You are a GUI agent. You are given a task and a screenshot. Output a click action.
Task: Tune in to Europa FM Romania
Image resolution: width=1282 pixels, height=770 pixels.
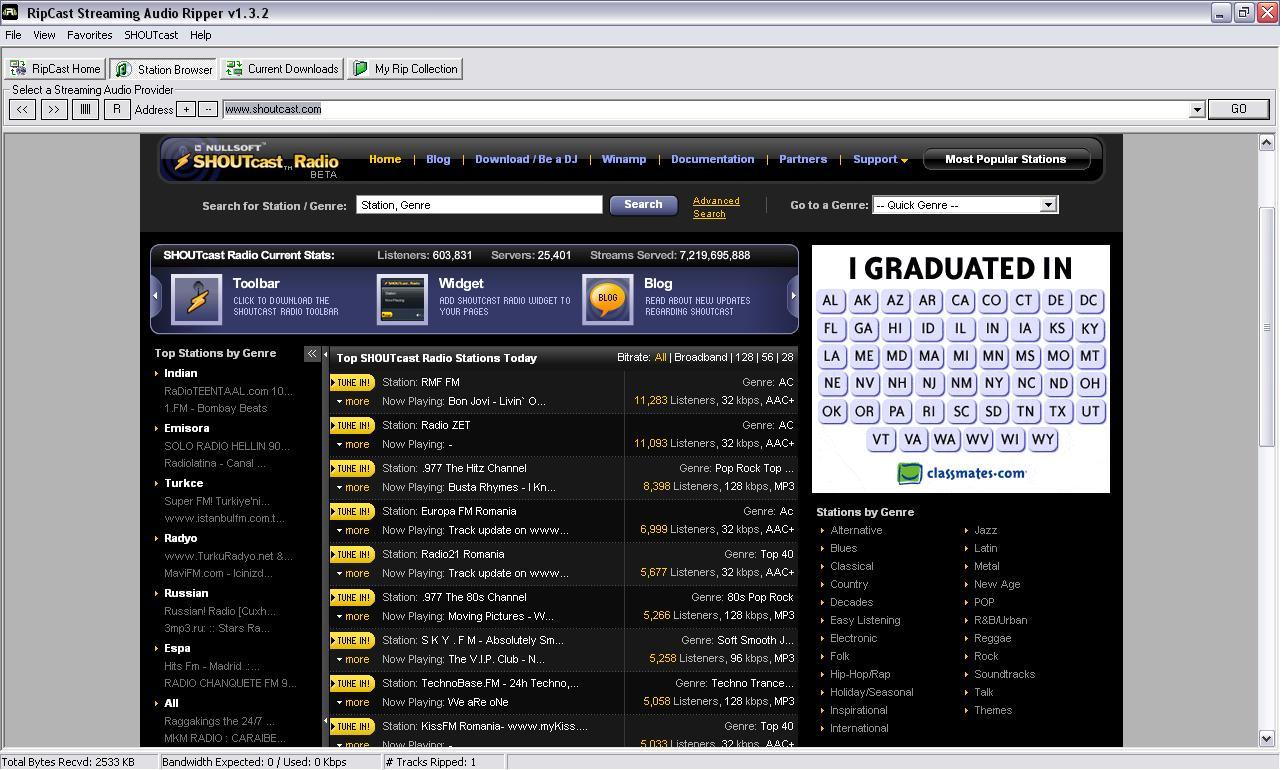352,511
